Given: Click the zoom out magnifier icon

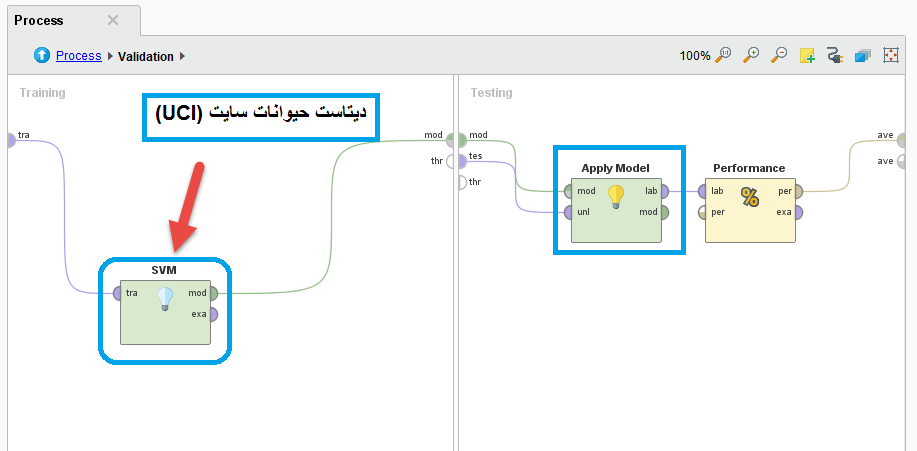Looking at the screenshot, I should coord(779,56).
